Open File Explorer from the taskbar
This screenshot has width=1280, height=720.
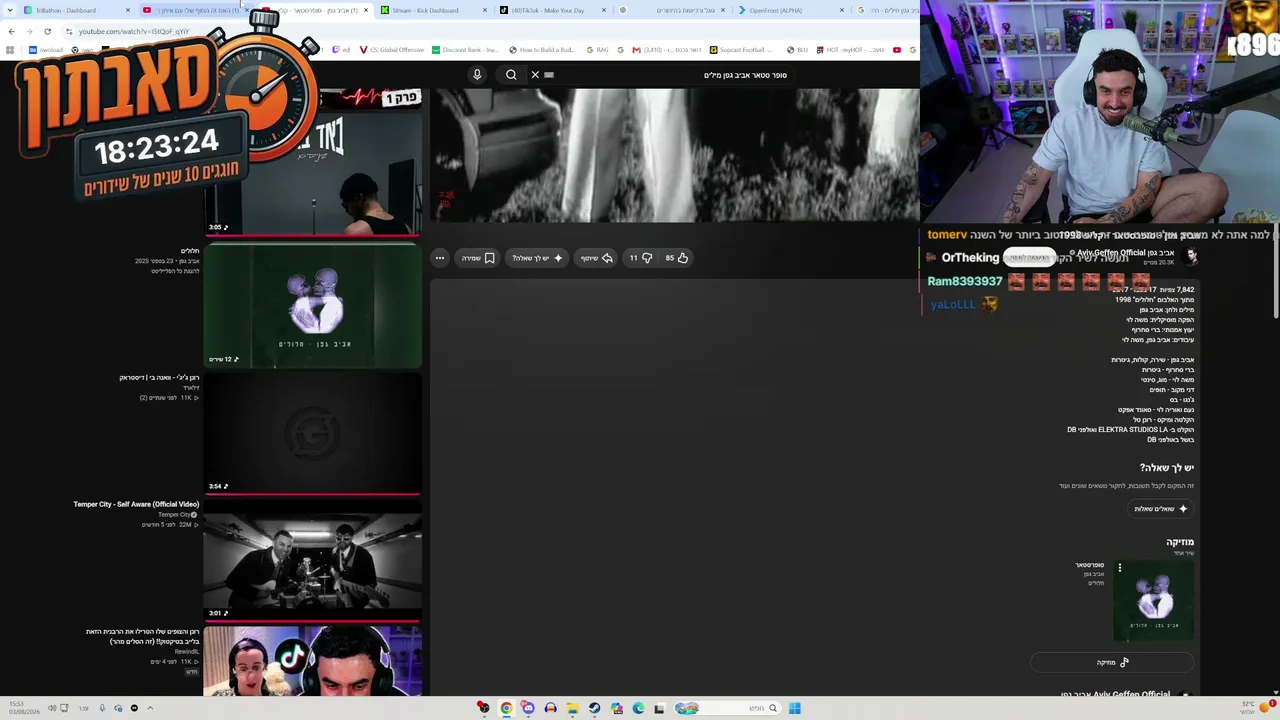click(x=572, y=708)
